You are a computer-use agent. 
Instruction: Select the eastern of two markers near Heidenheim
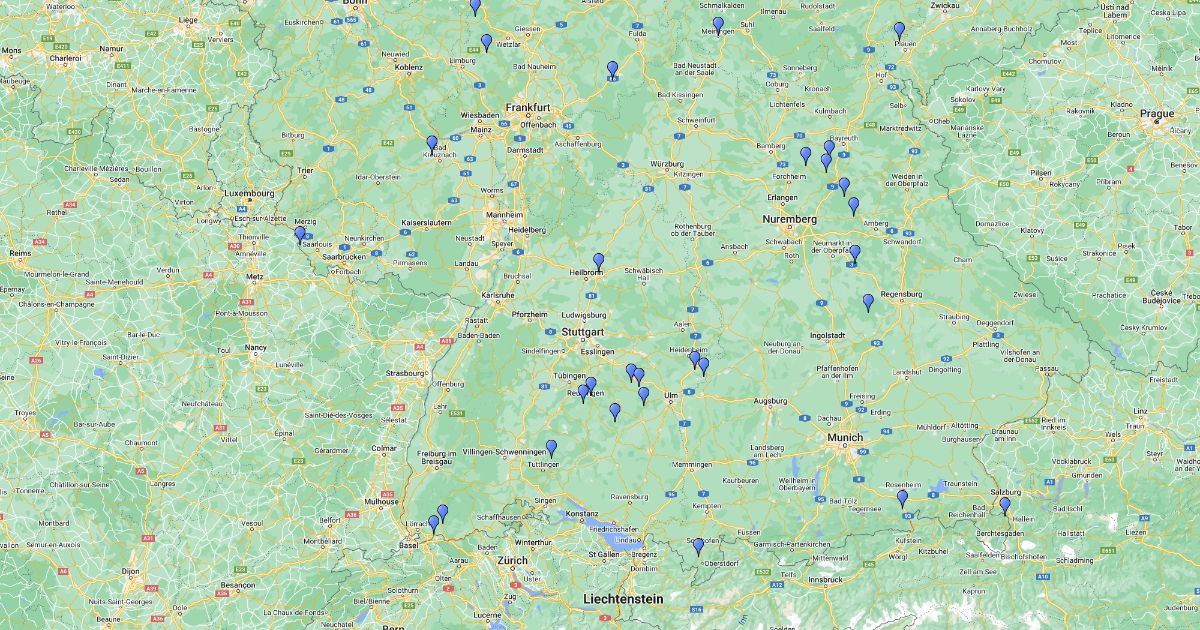[x=703, y=366]
